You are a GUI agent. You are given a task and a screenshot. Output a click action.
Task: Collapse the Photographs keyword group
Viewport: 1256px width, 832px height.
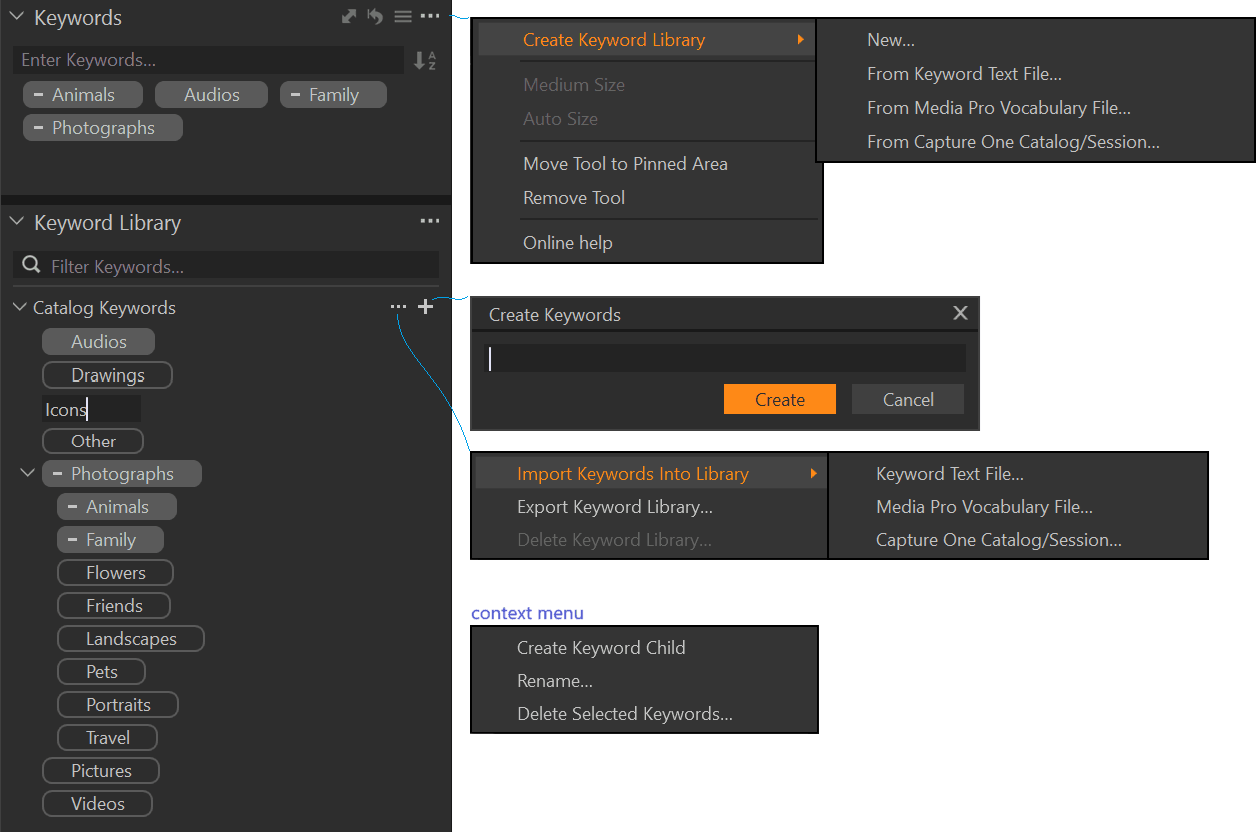click(28, 474)
